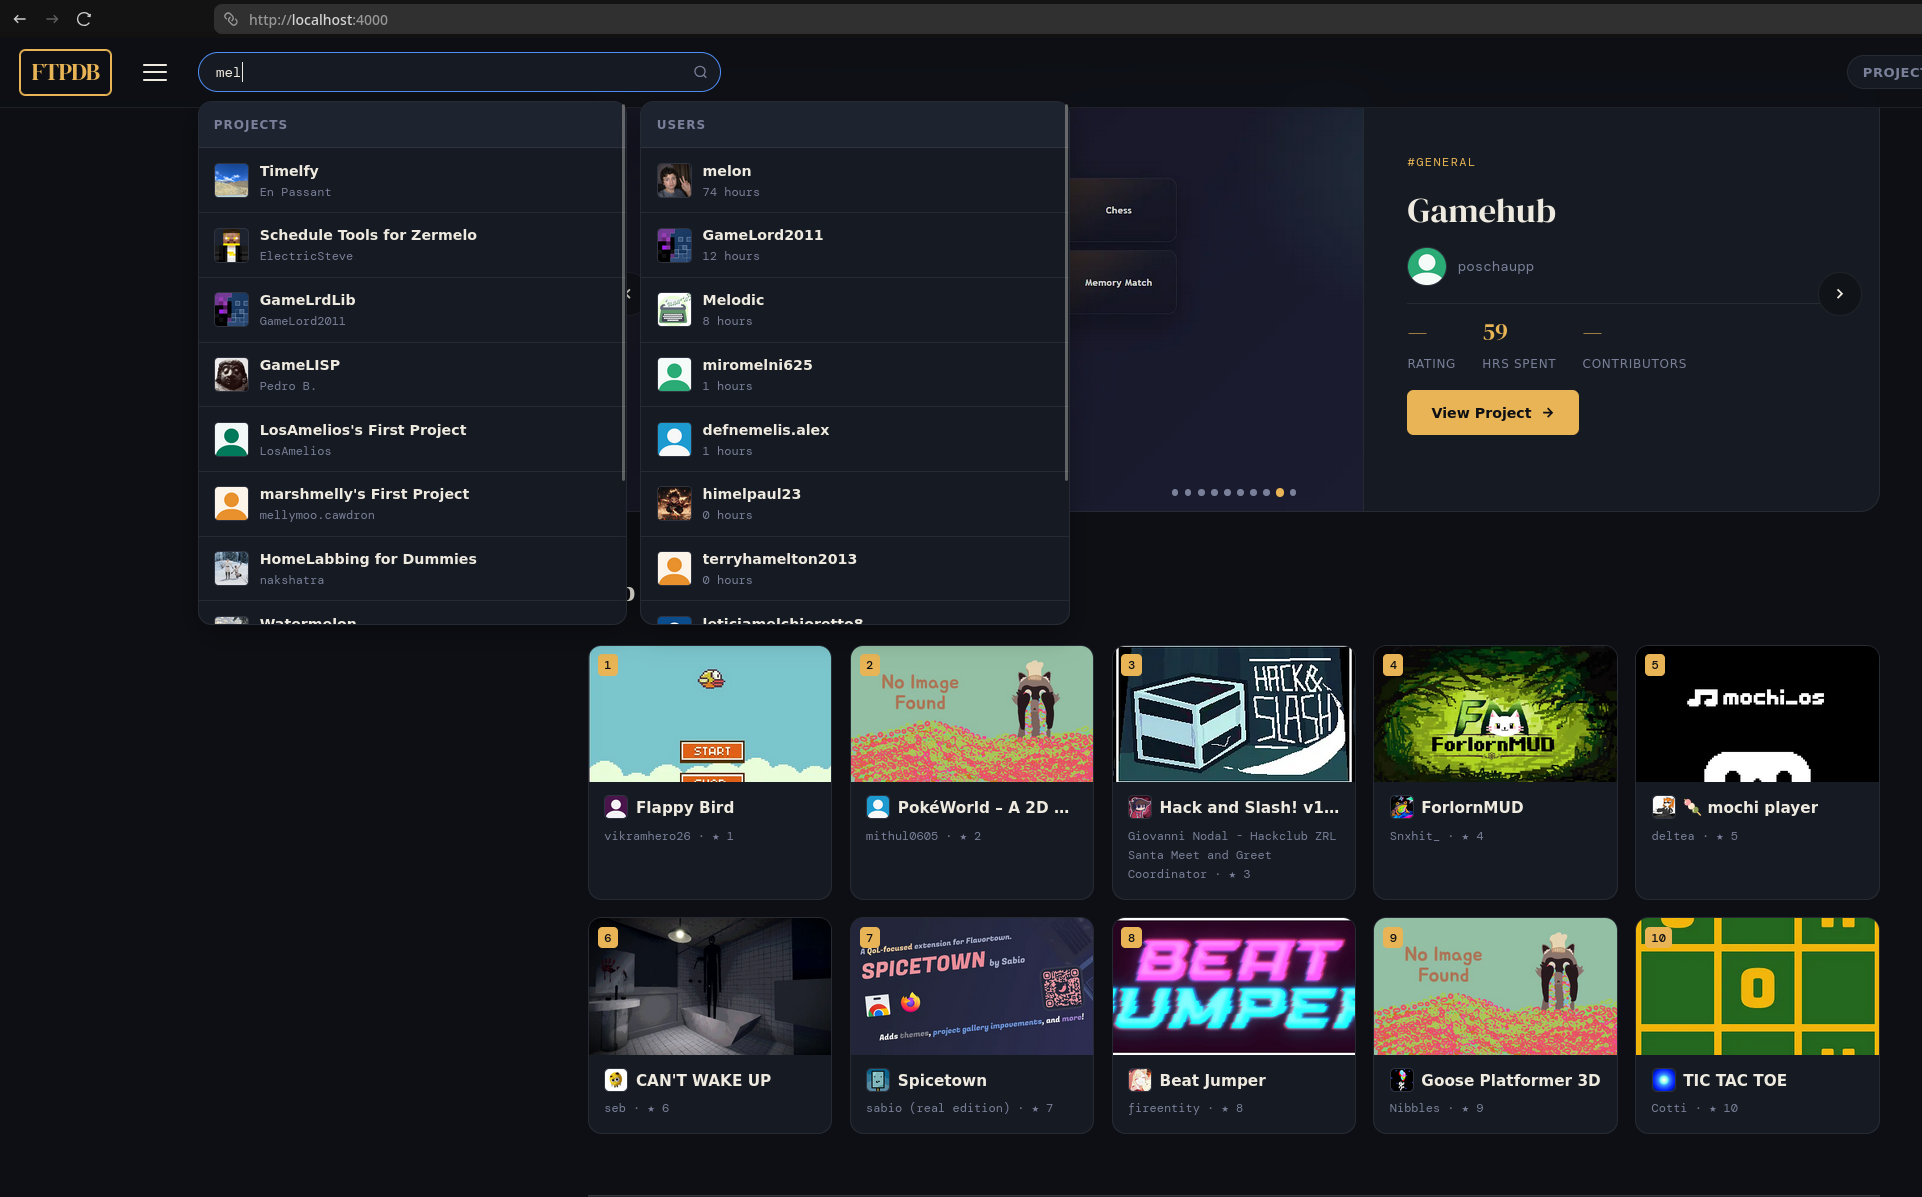Select the highlighted carousel dot
1922x1197 pixels.
(1279, 492)
